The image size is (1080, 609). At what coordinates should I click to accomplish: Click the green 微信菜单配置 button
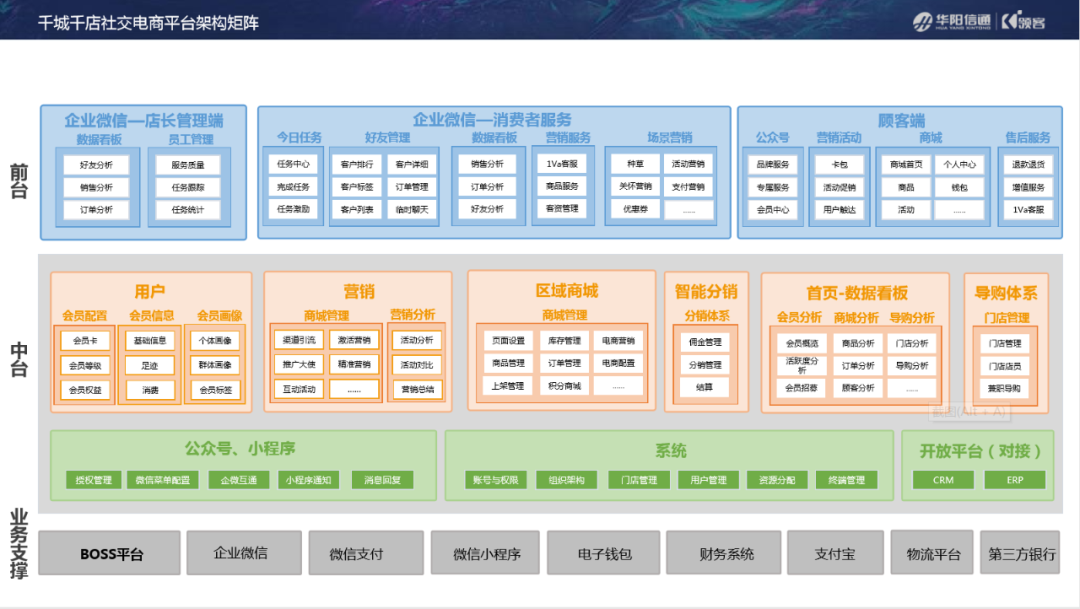pos(163,480)
